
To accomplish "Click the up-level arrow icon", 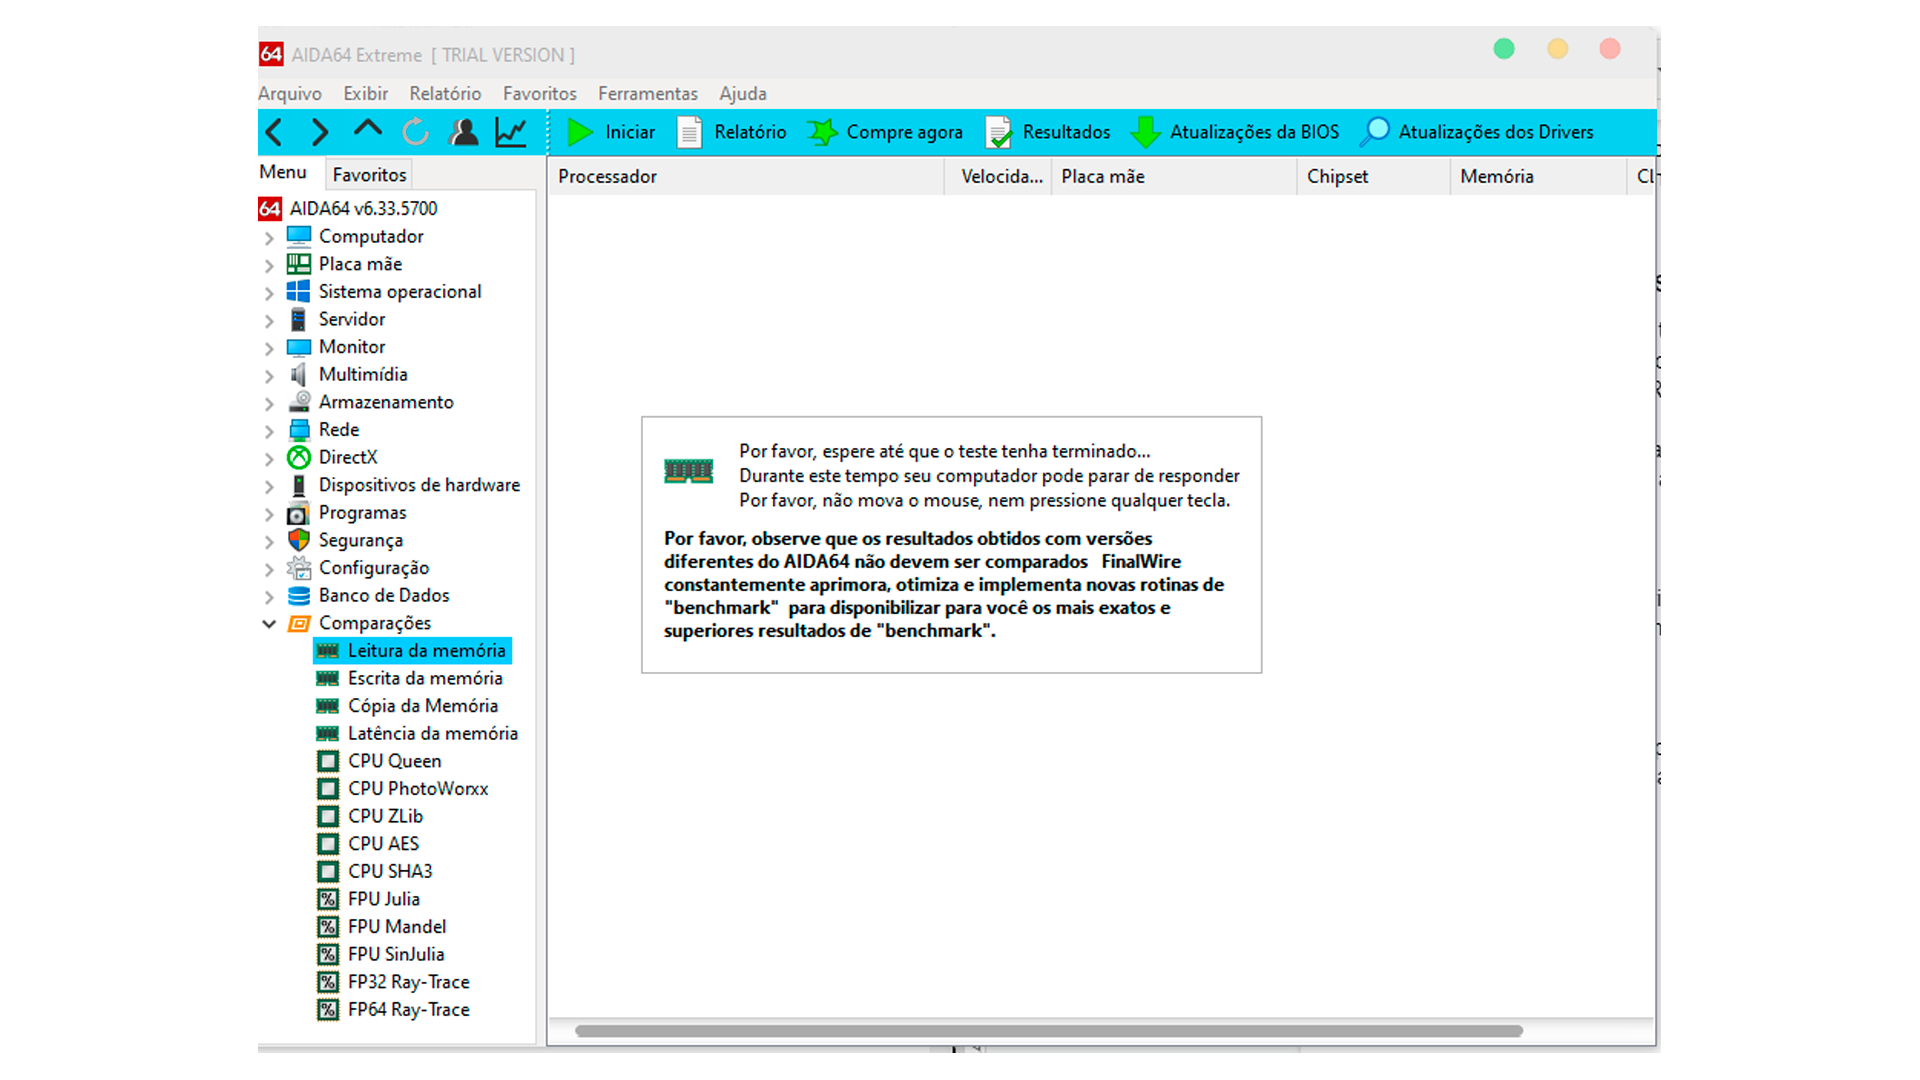I will tap(368, 128).
